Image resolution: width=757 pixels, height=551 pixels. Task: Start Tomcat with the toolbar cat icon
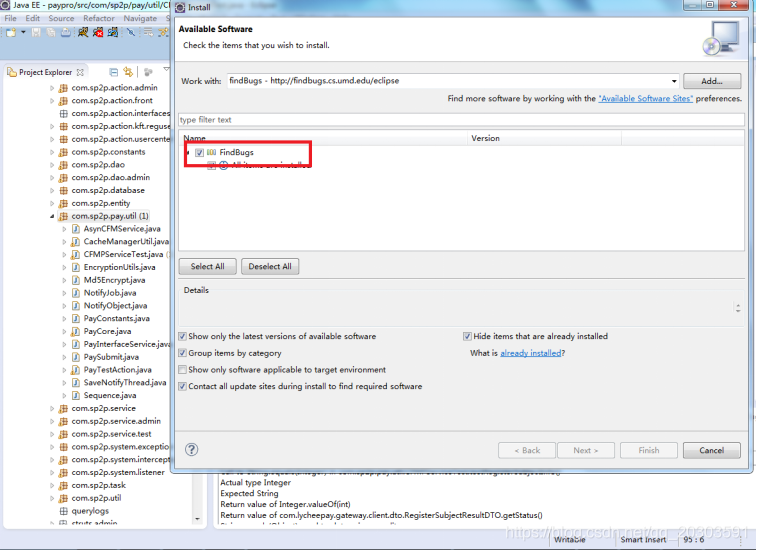[83, 32]
